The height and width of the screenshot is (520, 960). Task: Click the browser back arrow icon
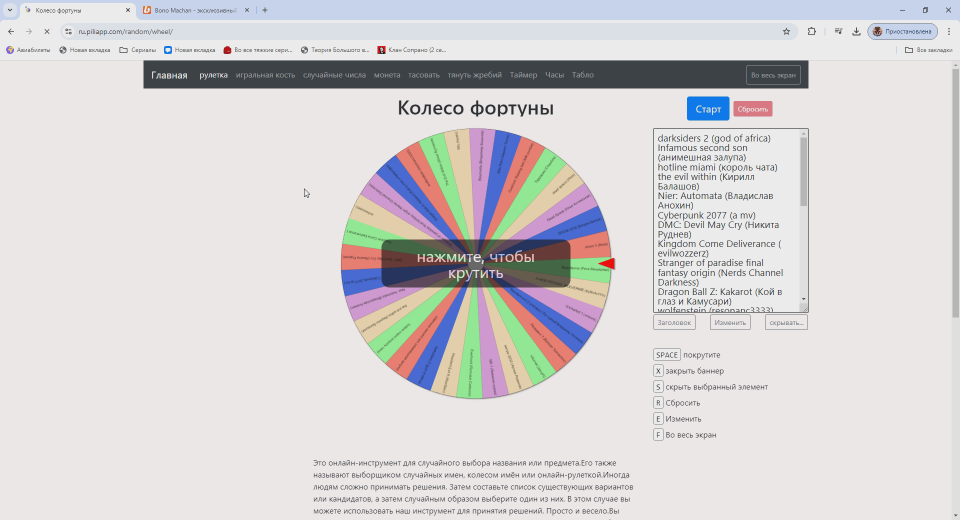click(11, 31)
